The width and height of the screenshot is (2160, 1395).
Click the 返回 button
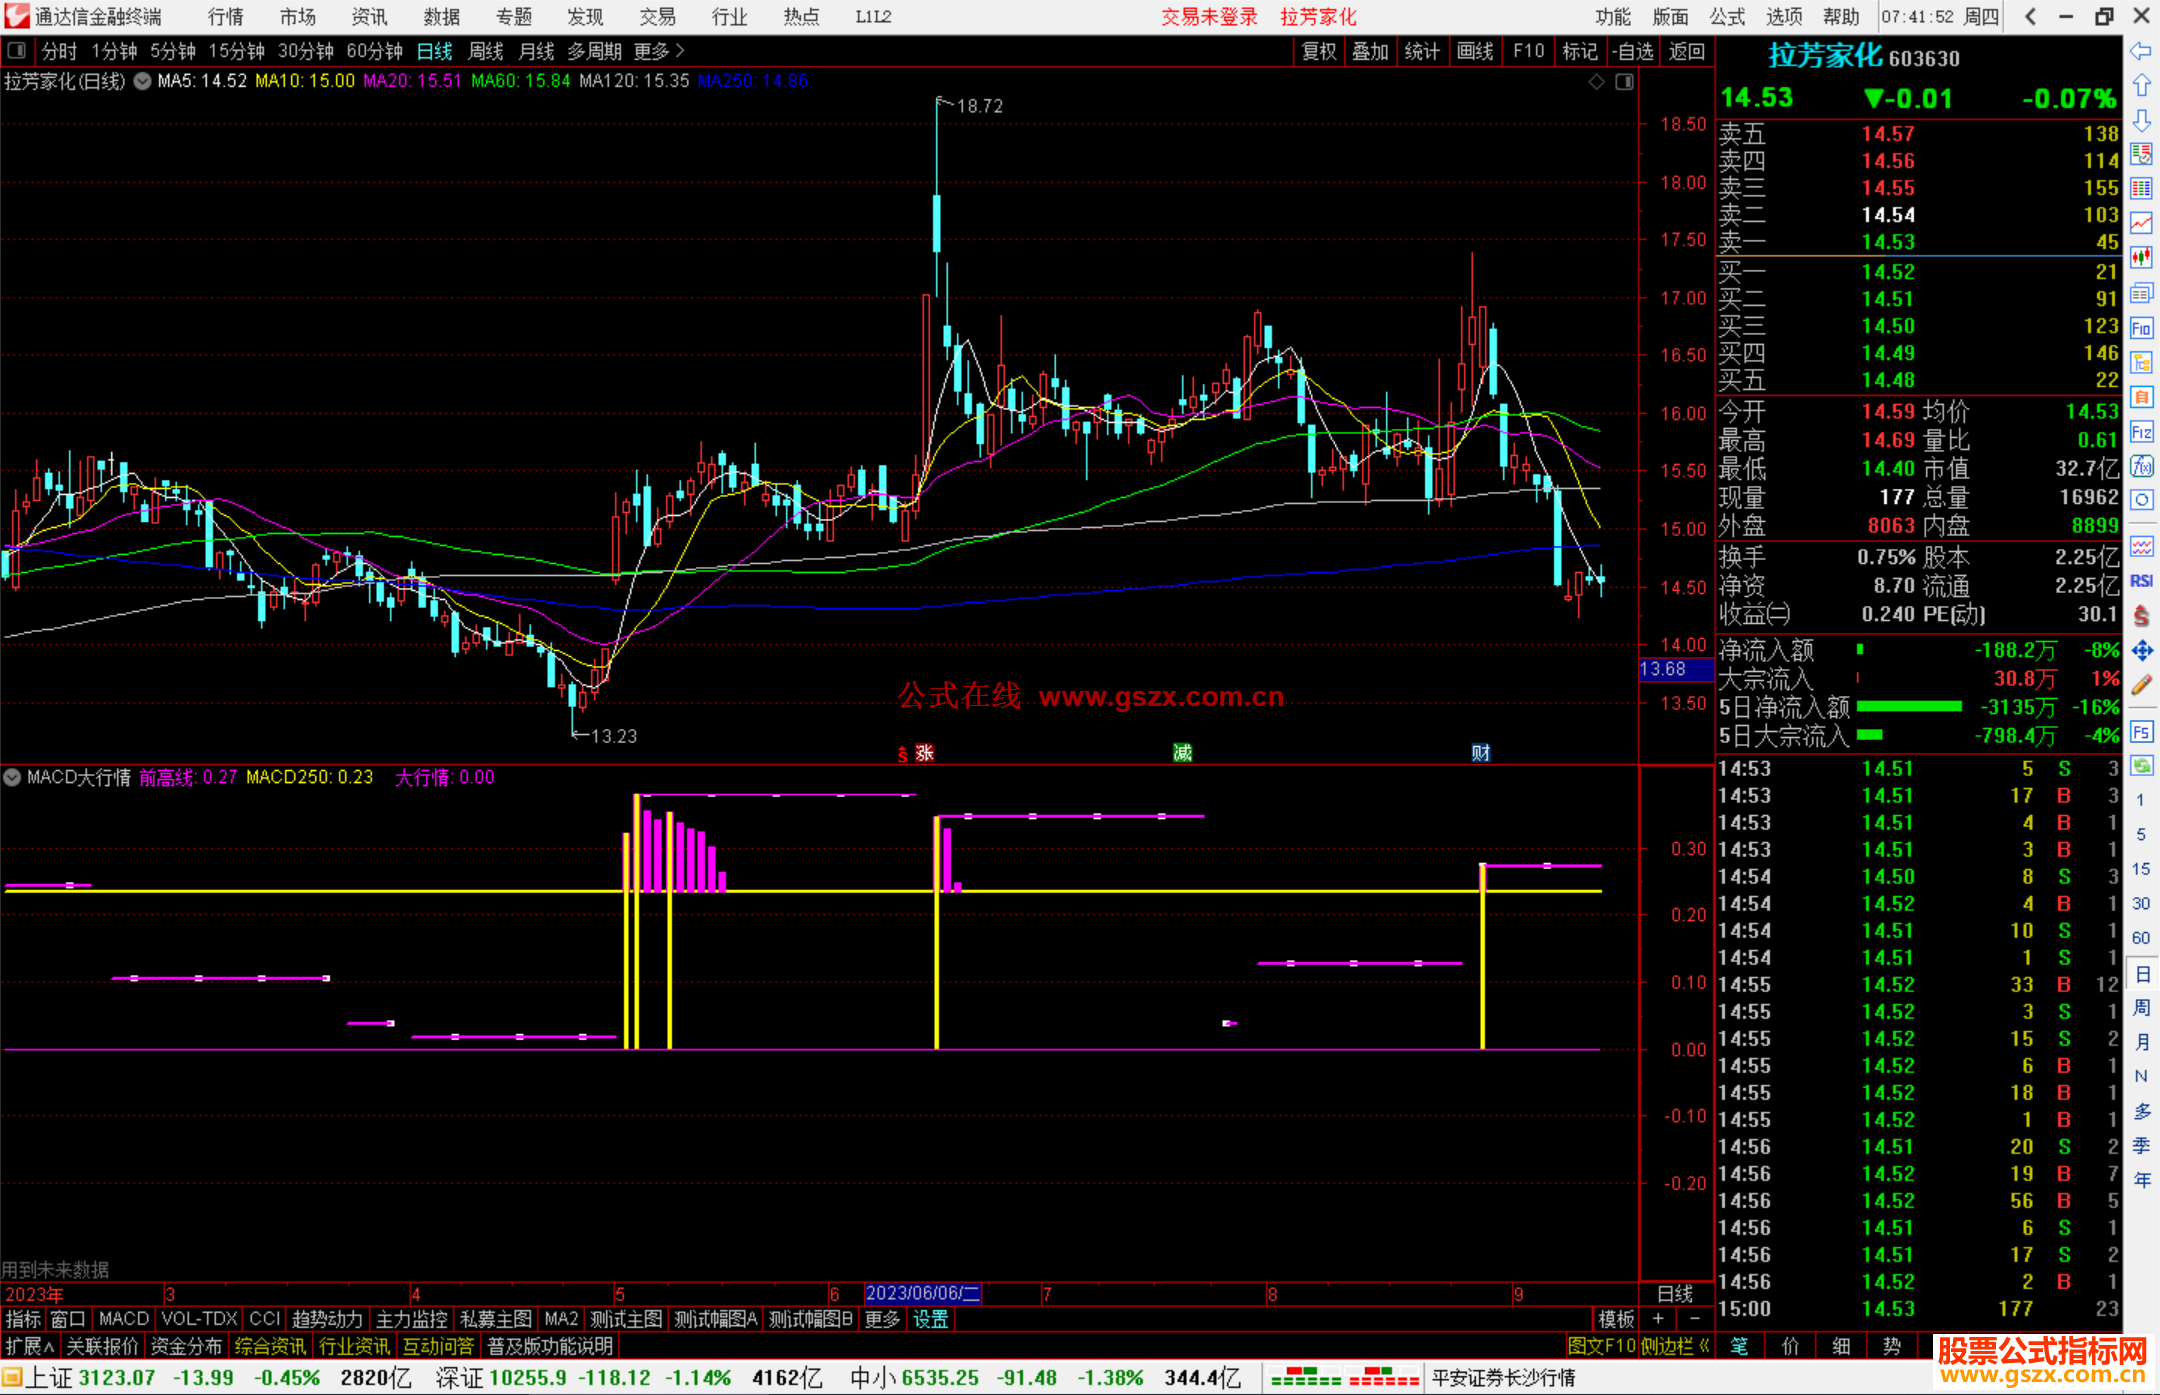1687,51
